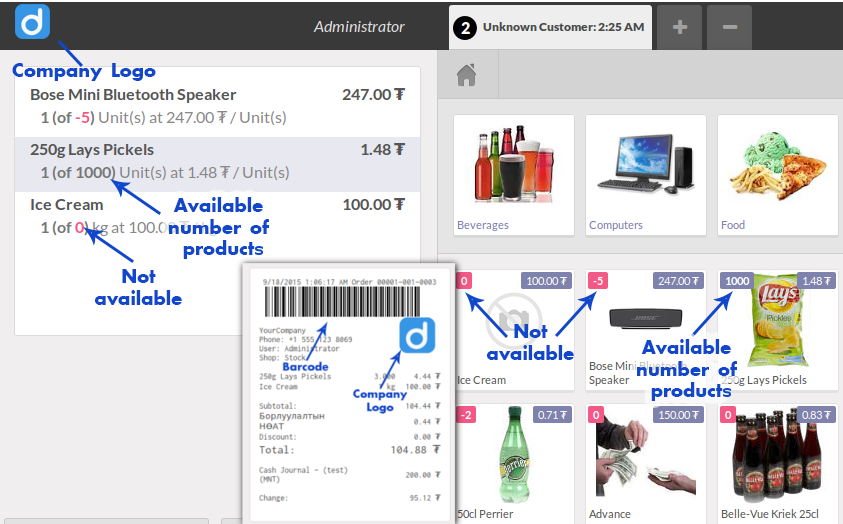Click the 247.00 price tag on Bose Speaker
The height and width of the screenshot is (524, 843).
pyautogui.click(x=678, y=281)
